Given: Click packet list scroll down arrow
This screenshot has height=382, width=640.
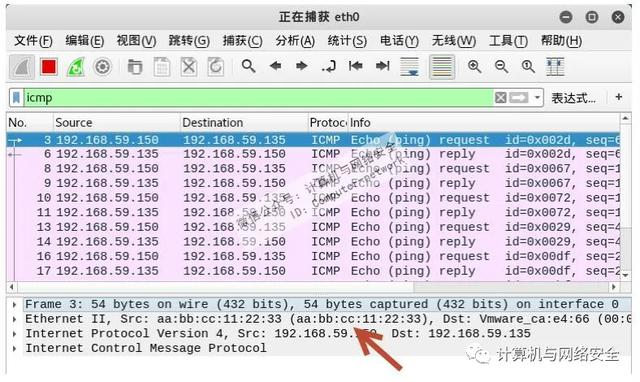Looking at the screenshot, I should (x=625, y=275).
